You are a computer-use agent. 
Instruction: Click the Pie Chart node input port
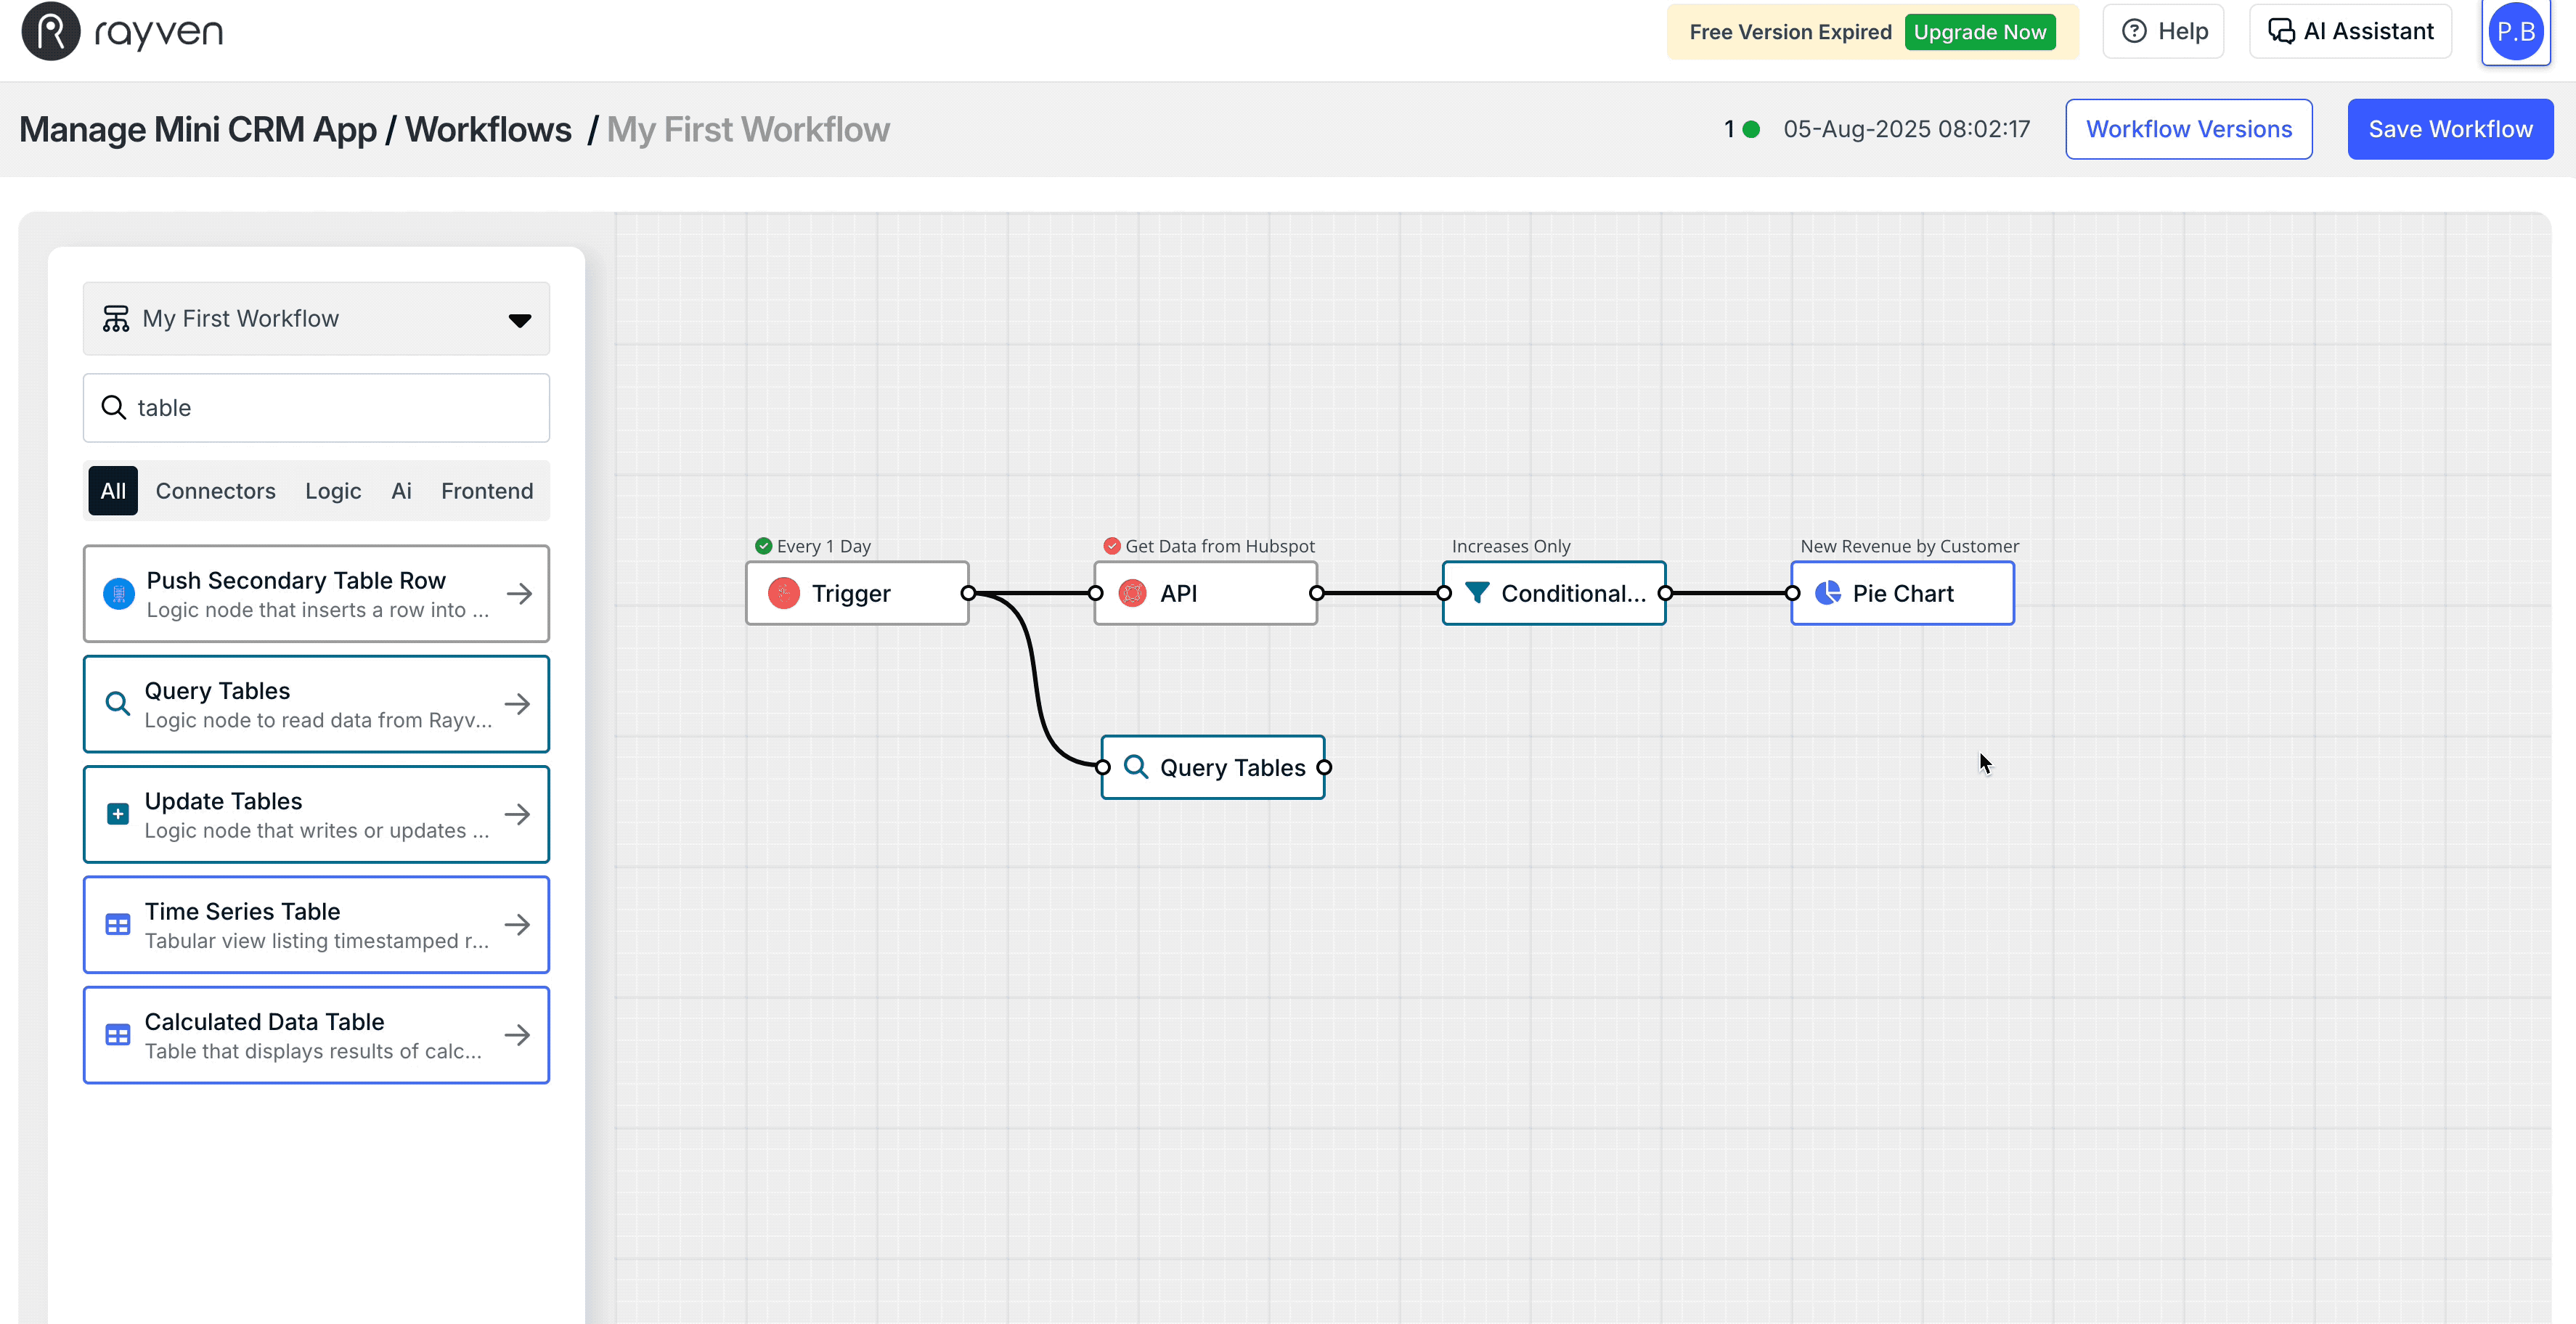coord(1793,593)
